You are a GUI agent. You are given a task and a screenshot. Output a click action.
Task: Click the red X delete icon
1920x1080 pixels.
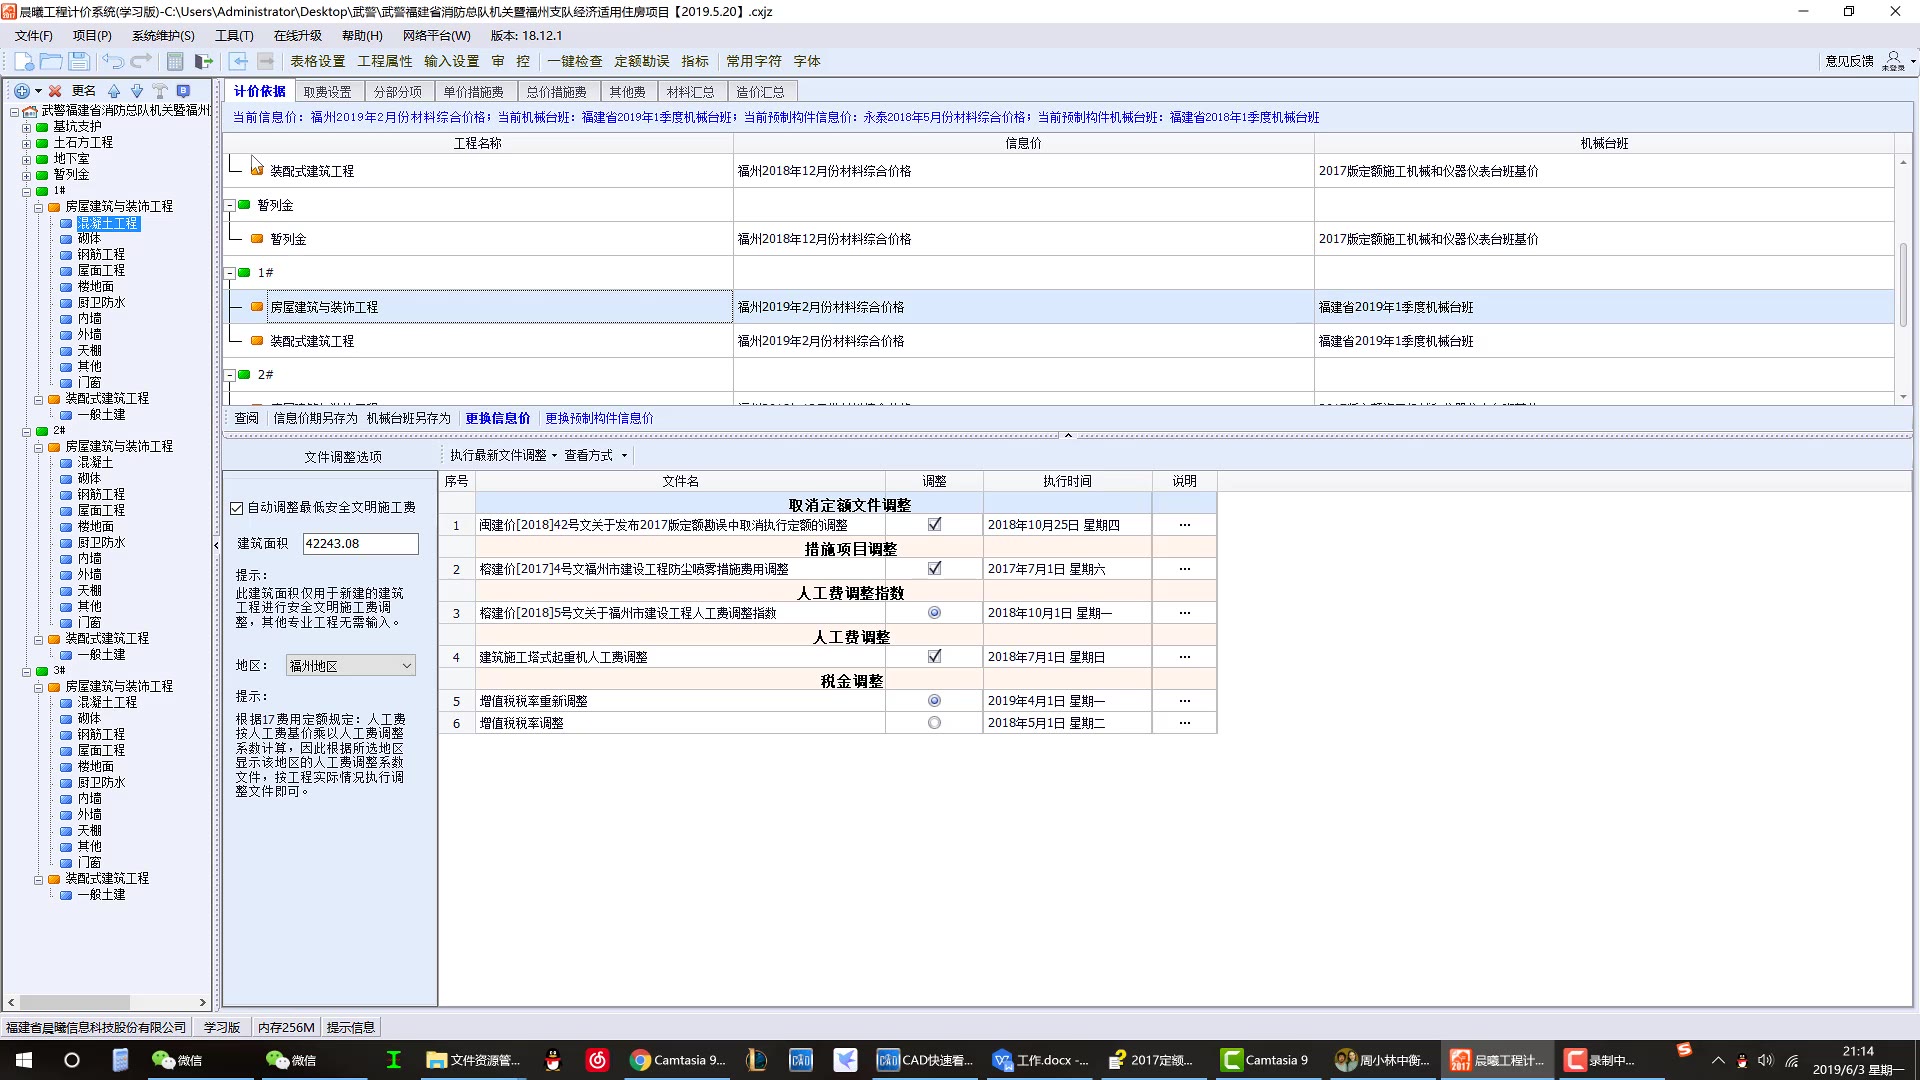pos(55,91)
